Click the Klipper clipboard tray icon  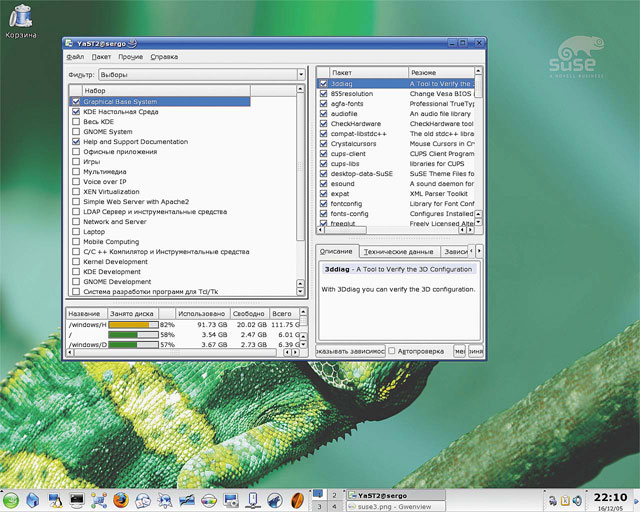(x=565, y=500)
